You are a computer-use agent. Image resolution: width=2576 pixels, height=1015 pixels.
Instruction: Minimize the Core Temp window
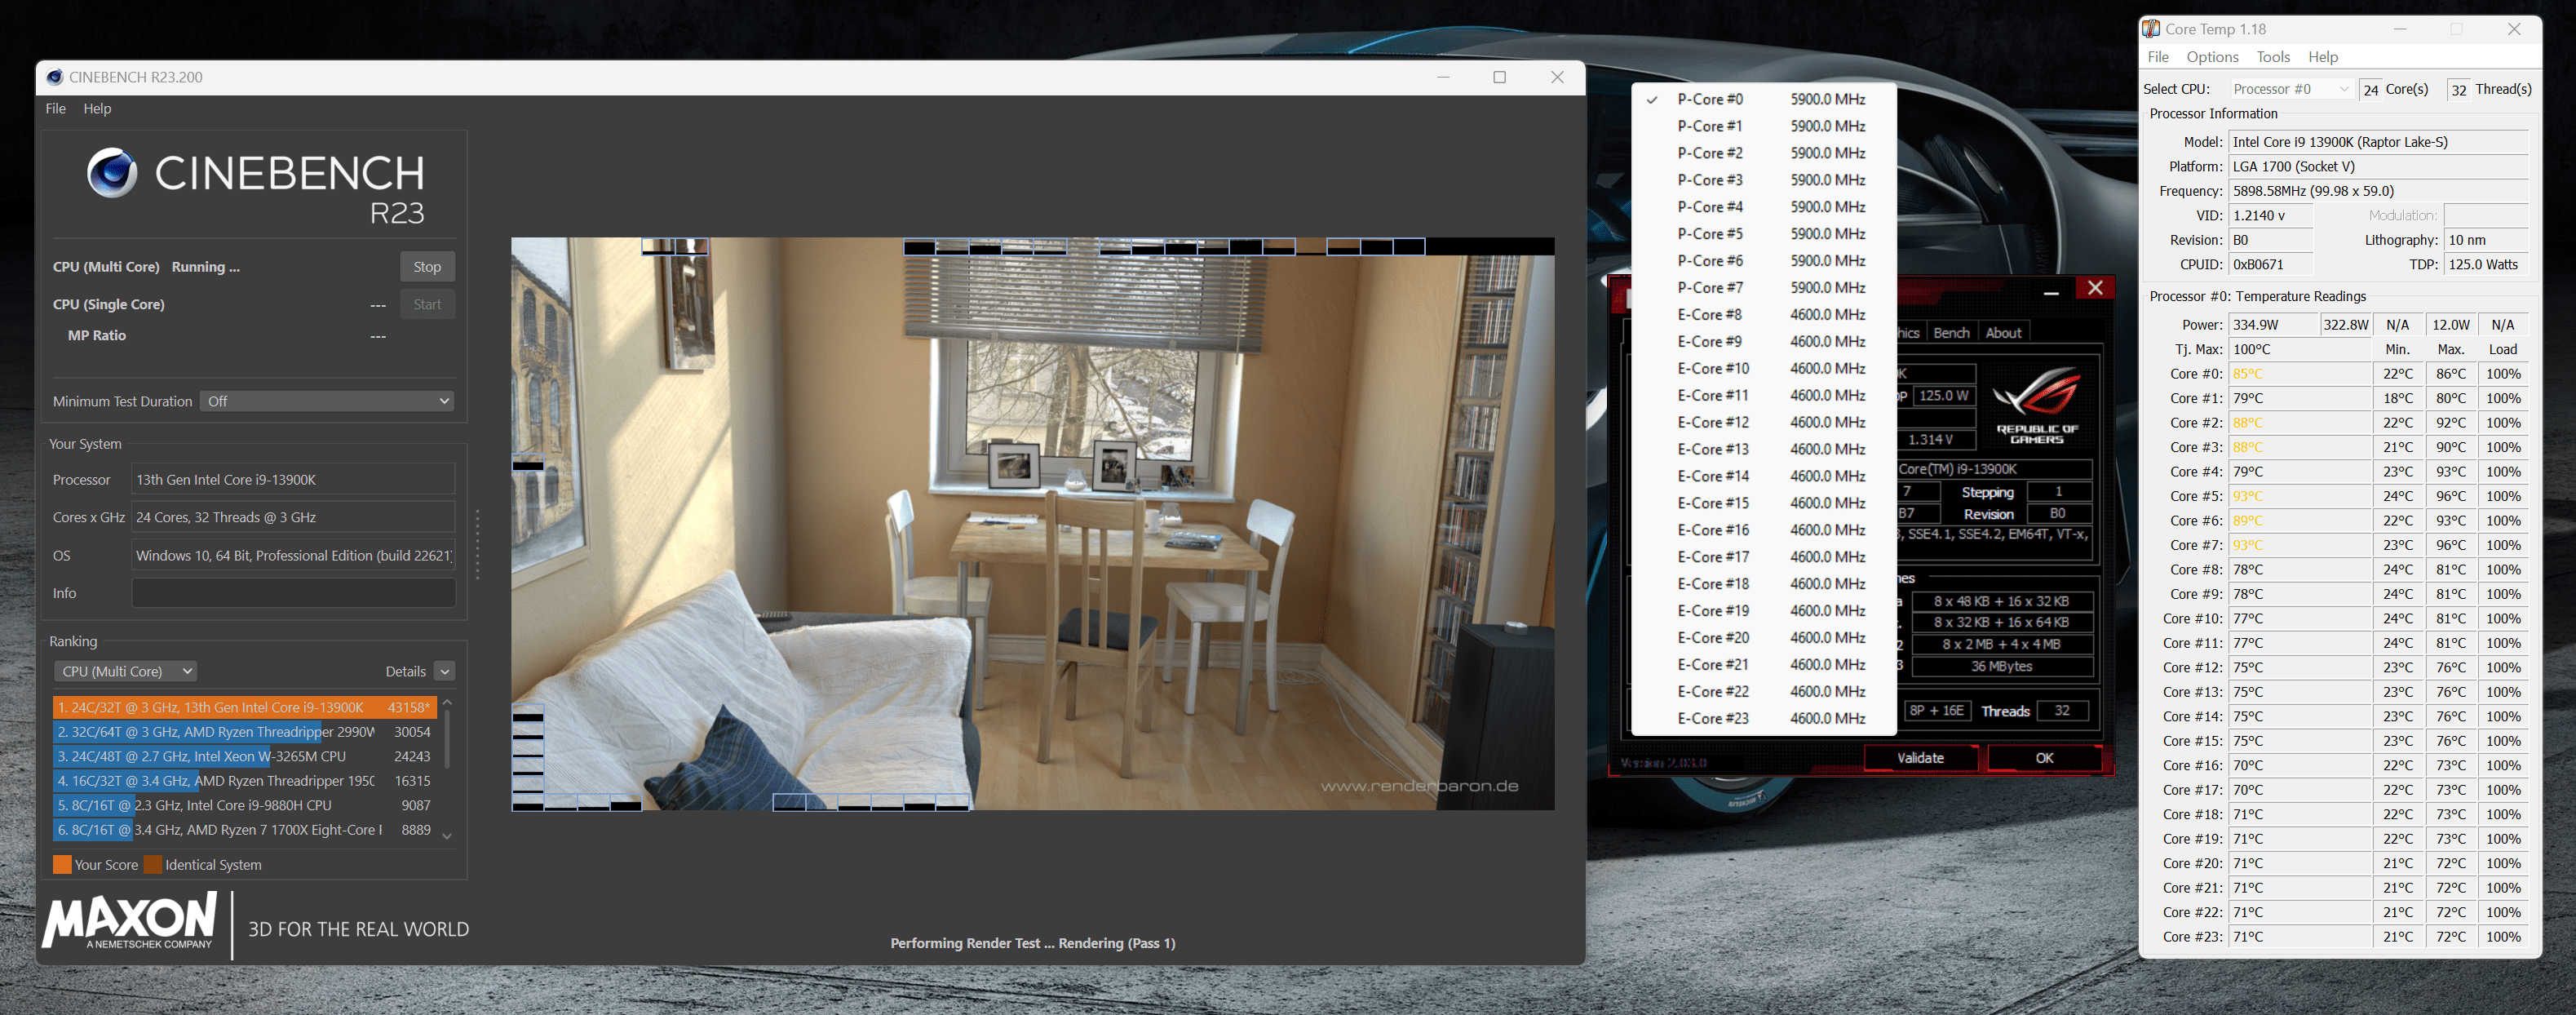2400,29
